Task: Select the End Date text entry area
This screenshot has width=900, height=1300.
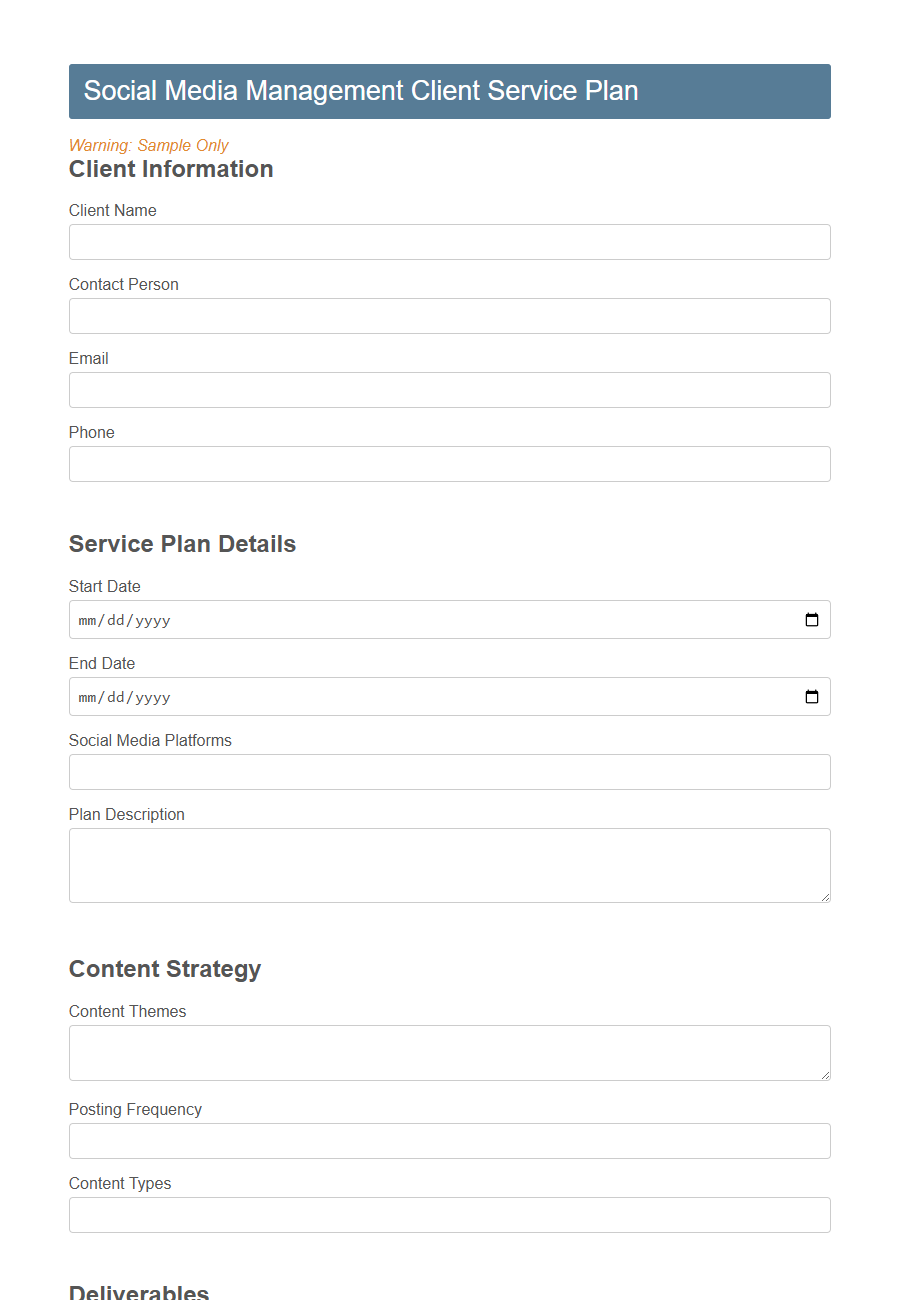Action: [300, 696]
